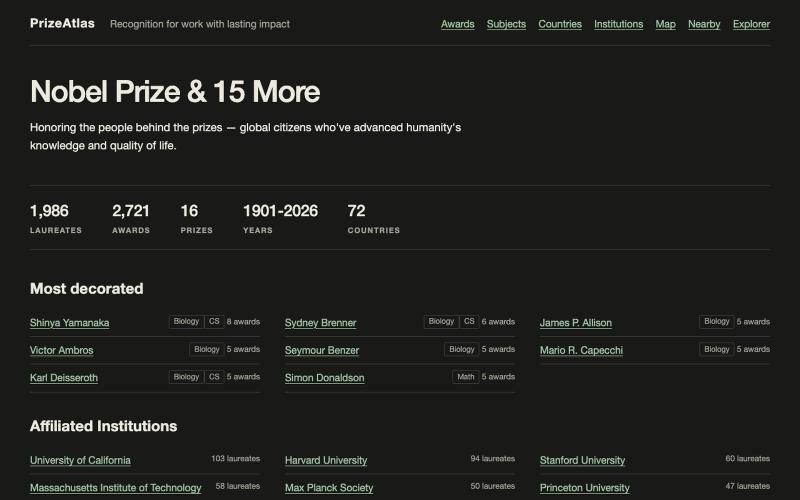Go to the Awards nav link
Image resolution: width=800 pixels, height=500 pixels.
458,24
